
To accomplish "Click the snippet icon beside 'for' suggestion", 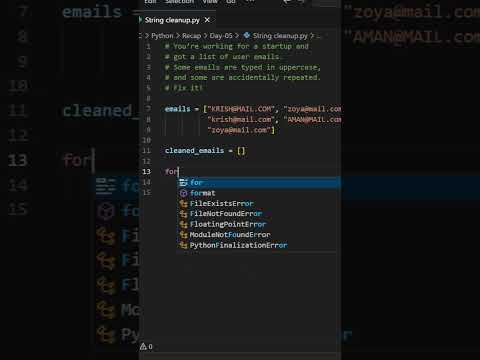I will click(x=183, y=182).
